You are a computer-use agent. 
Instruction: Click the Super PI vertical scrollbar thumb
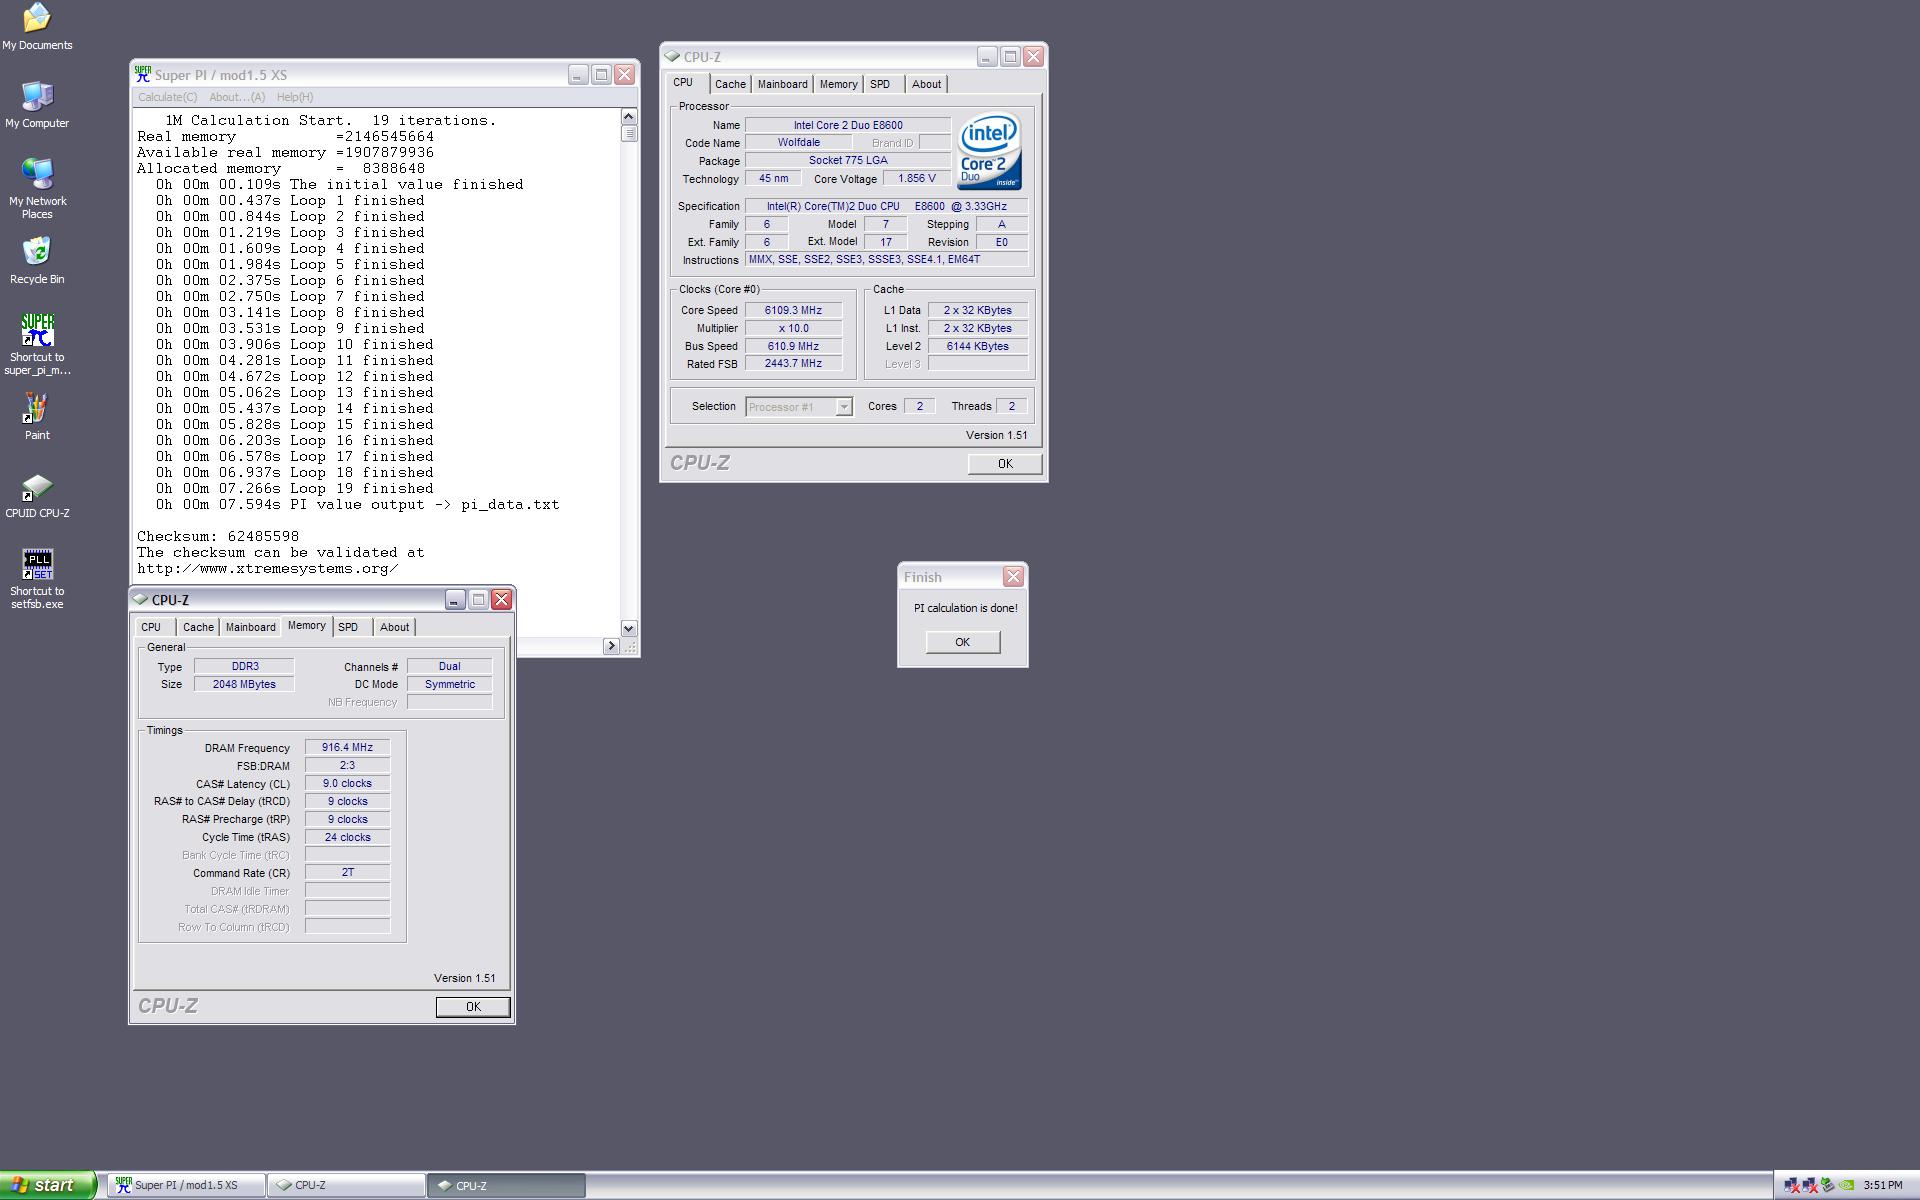629,133
